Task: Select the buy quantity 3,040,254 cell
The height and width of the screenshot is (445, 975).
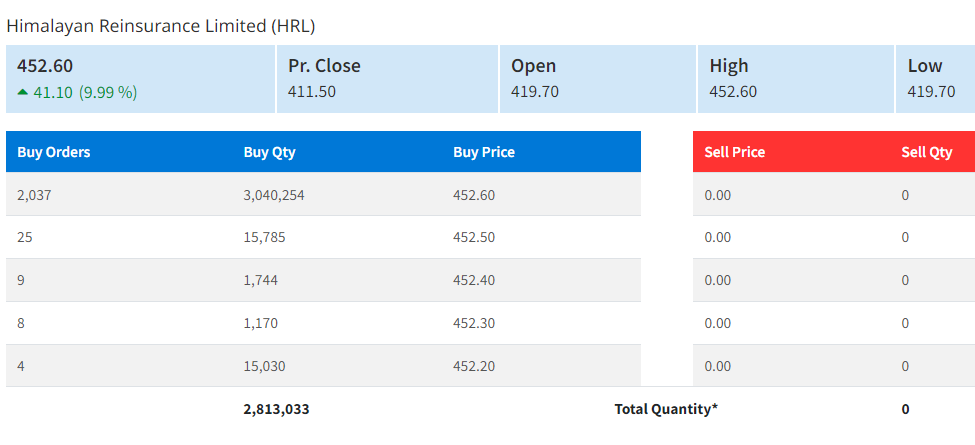Action: pos(274,195)
